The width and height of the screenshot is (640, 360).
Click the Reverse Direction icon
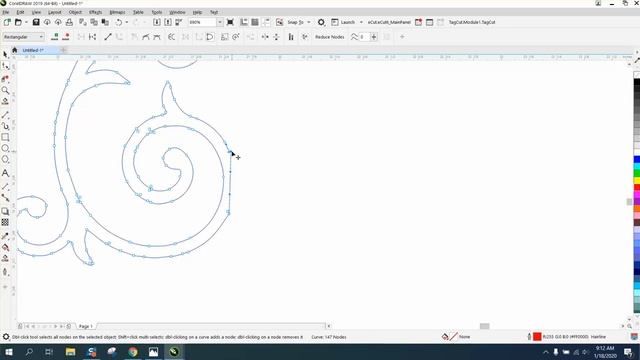pyautogui.click(x=172, y=37)
